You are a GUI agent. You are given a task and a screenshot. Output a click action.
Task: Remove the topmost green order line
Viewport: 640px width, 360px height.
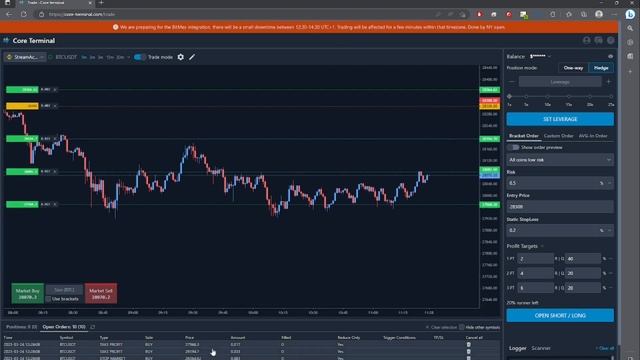coord(55,89)
